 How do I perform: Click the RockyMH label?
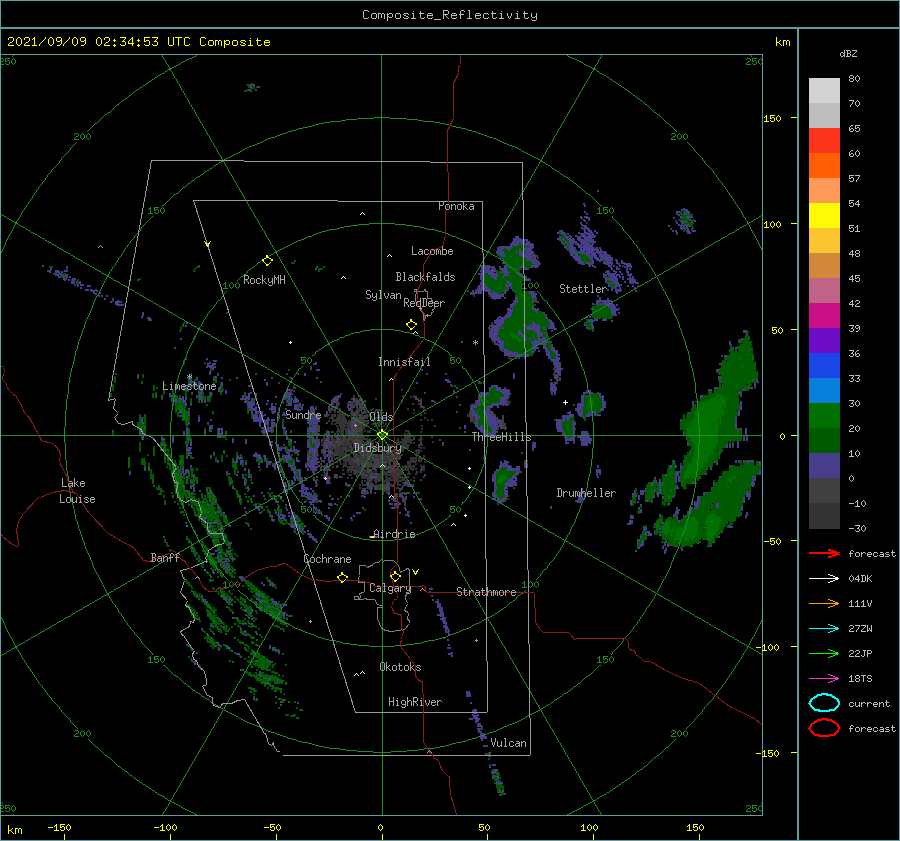pos(264,280)
